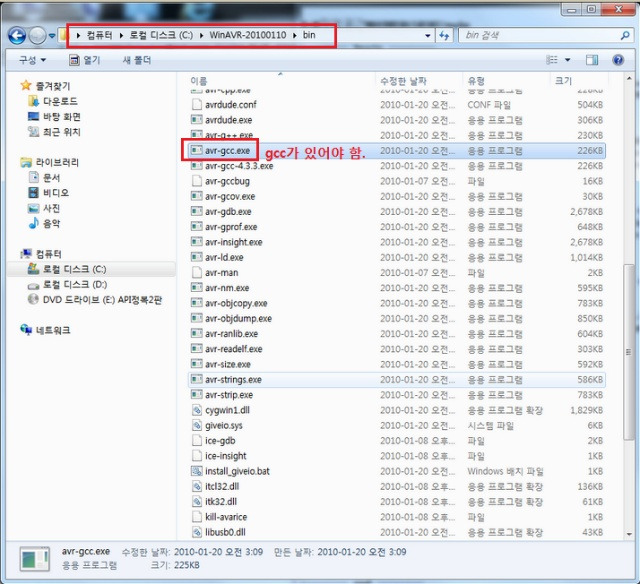The image size is (640, 584).
Task: Click the avrdude.conf file icon
Action: [197, 104]
